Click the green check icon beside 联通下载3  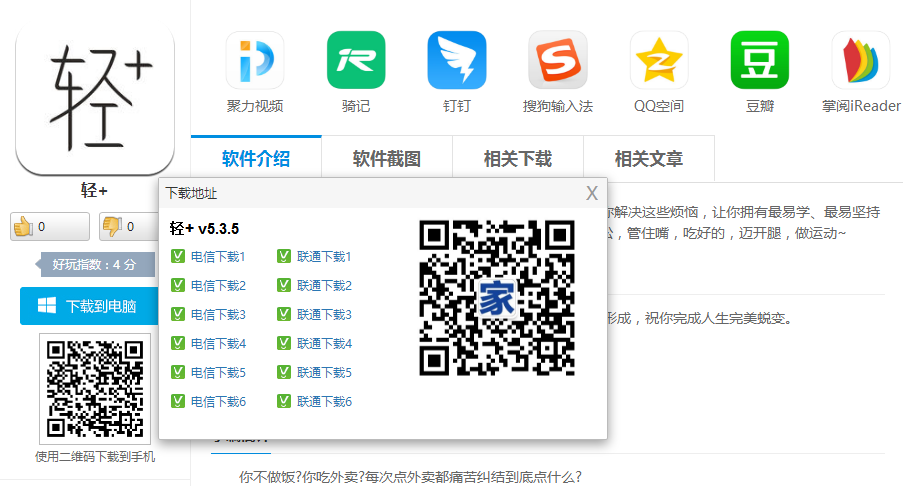click(284, 314)
